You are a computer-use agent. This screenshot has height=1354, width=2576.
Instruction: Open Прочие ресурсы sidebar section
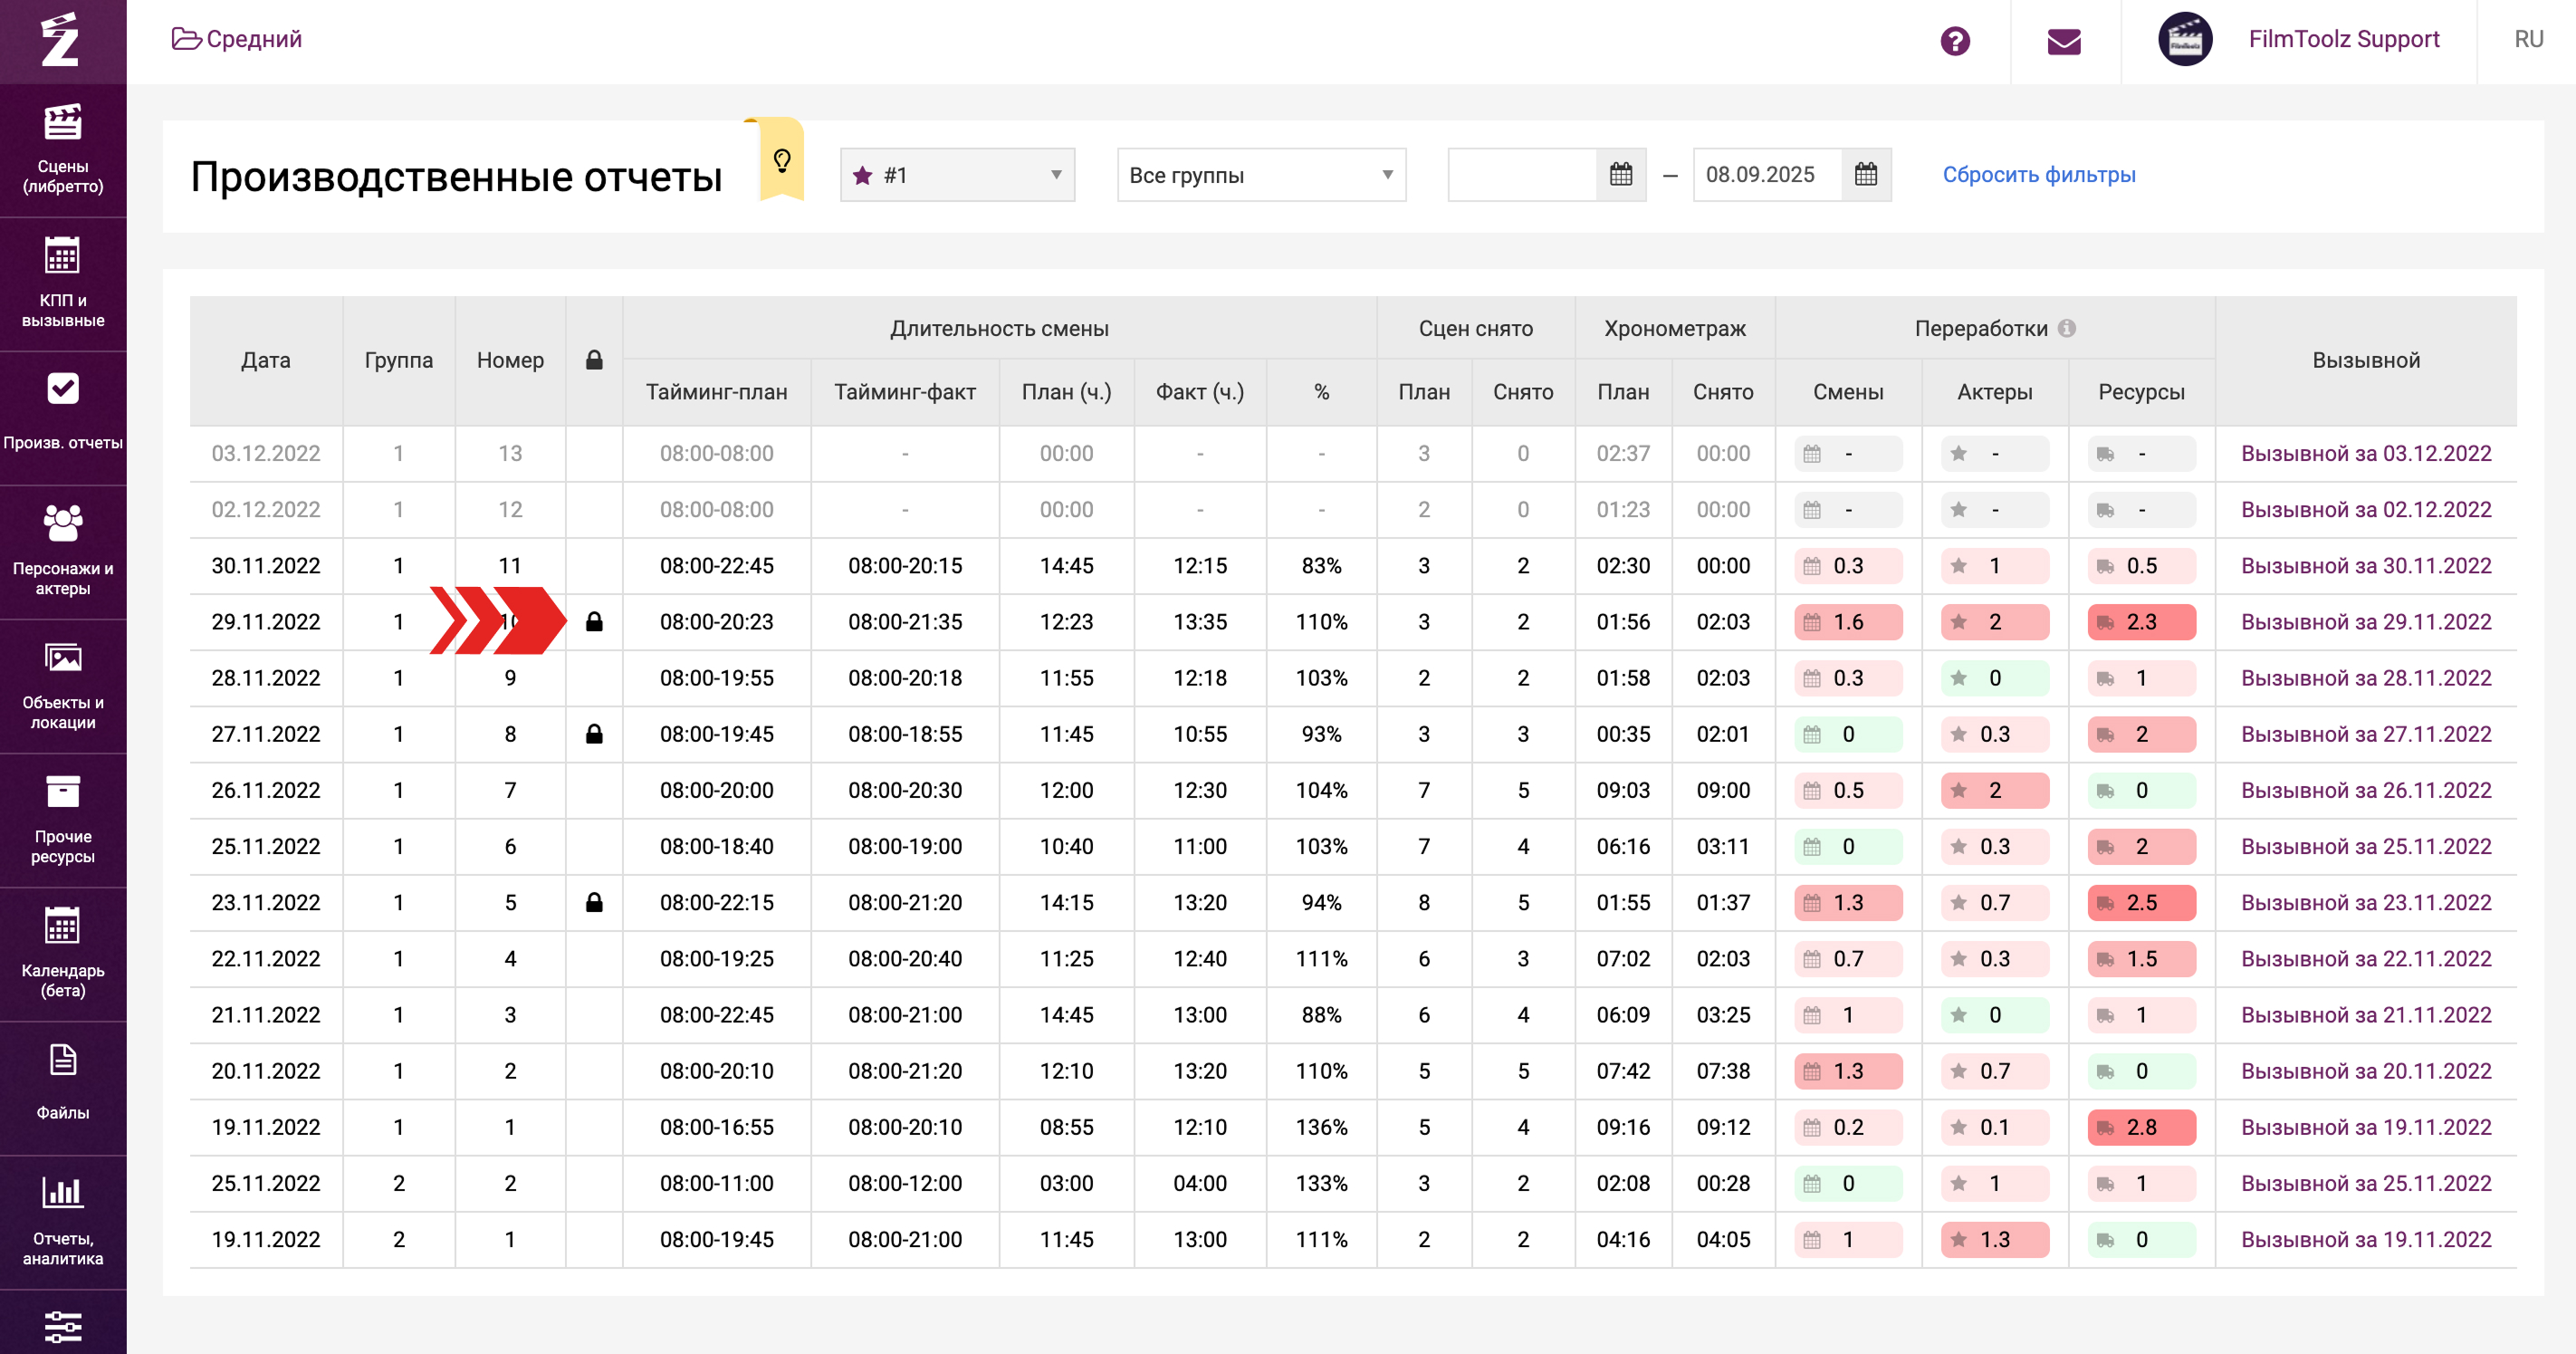(63, 820)
